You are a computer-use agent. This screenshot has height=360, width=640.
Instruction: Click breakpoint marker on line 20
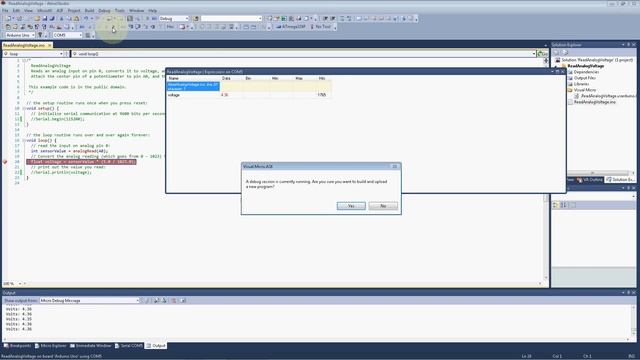click(5, 162)
